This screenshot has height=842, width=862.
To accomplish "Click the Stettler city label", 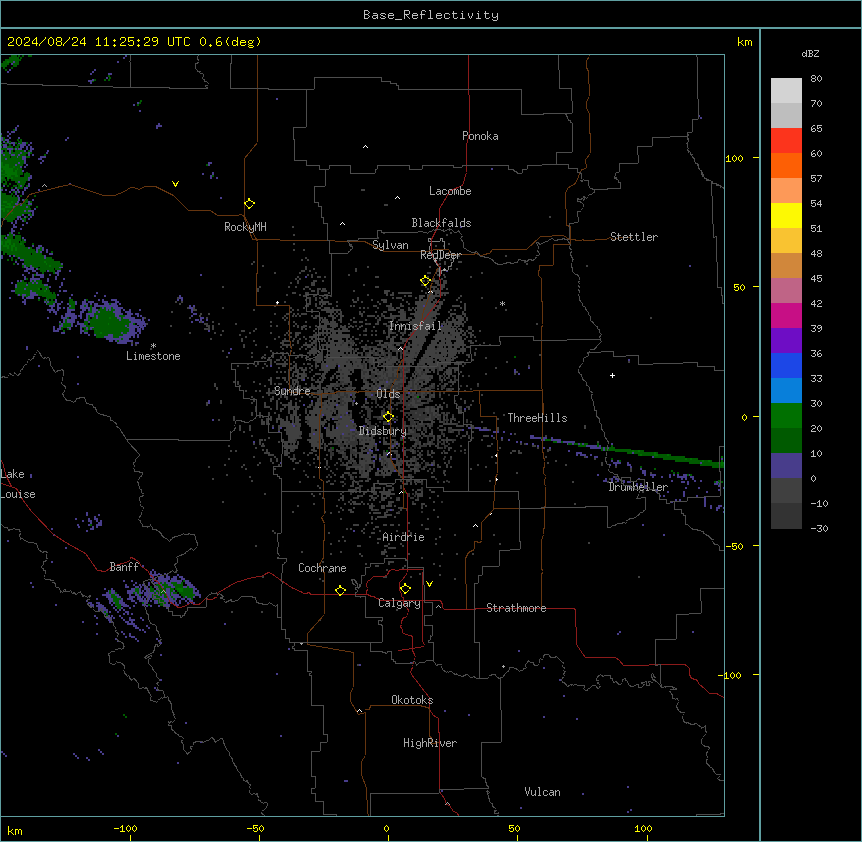I will coord(634,237).
